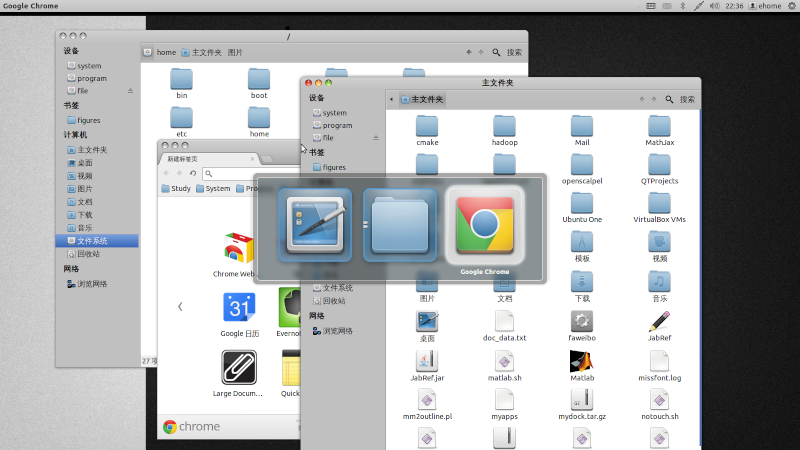Launch the JabRef pencil icon
Viewport: 800px width, 450px height.
point(660,326)
